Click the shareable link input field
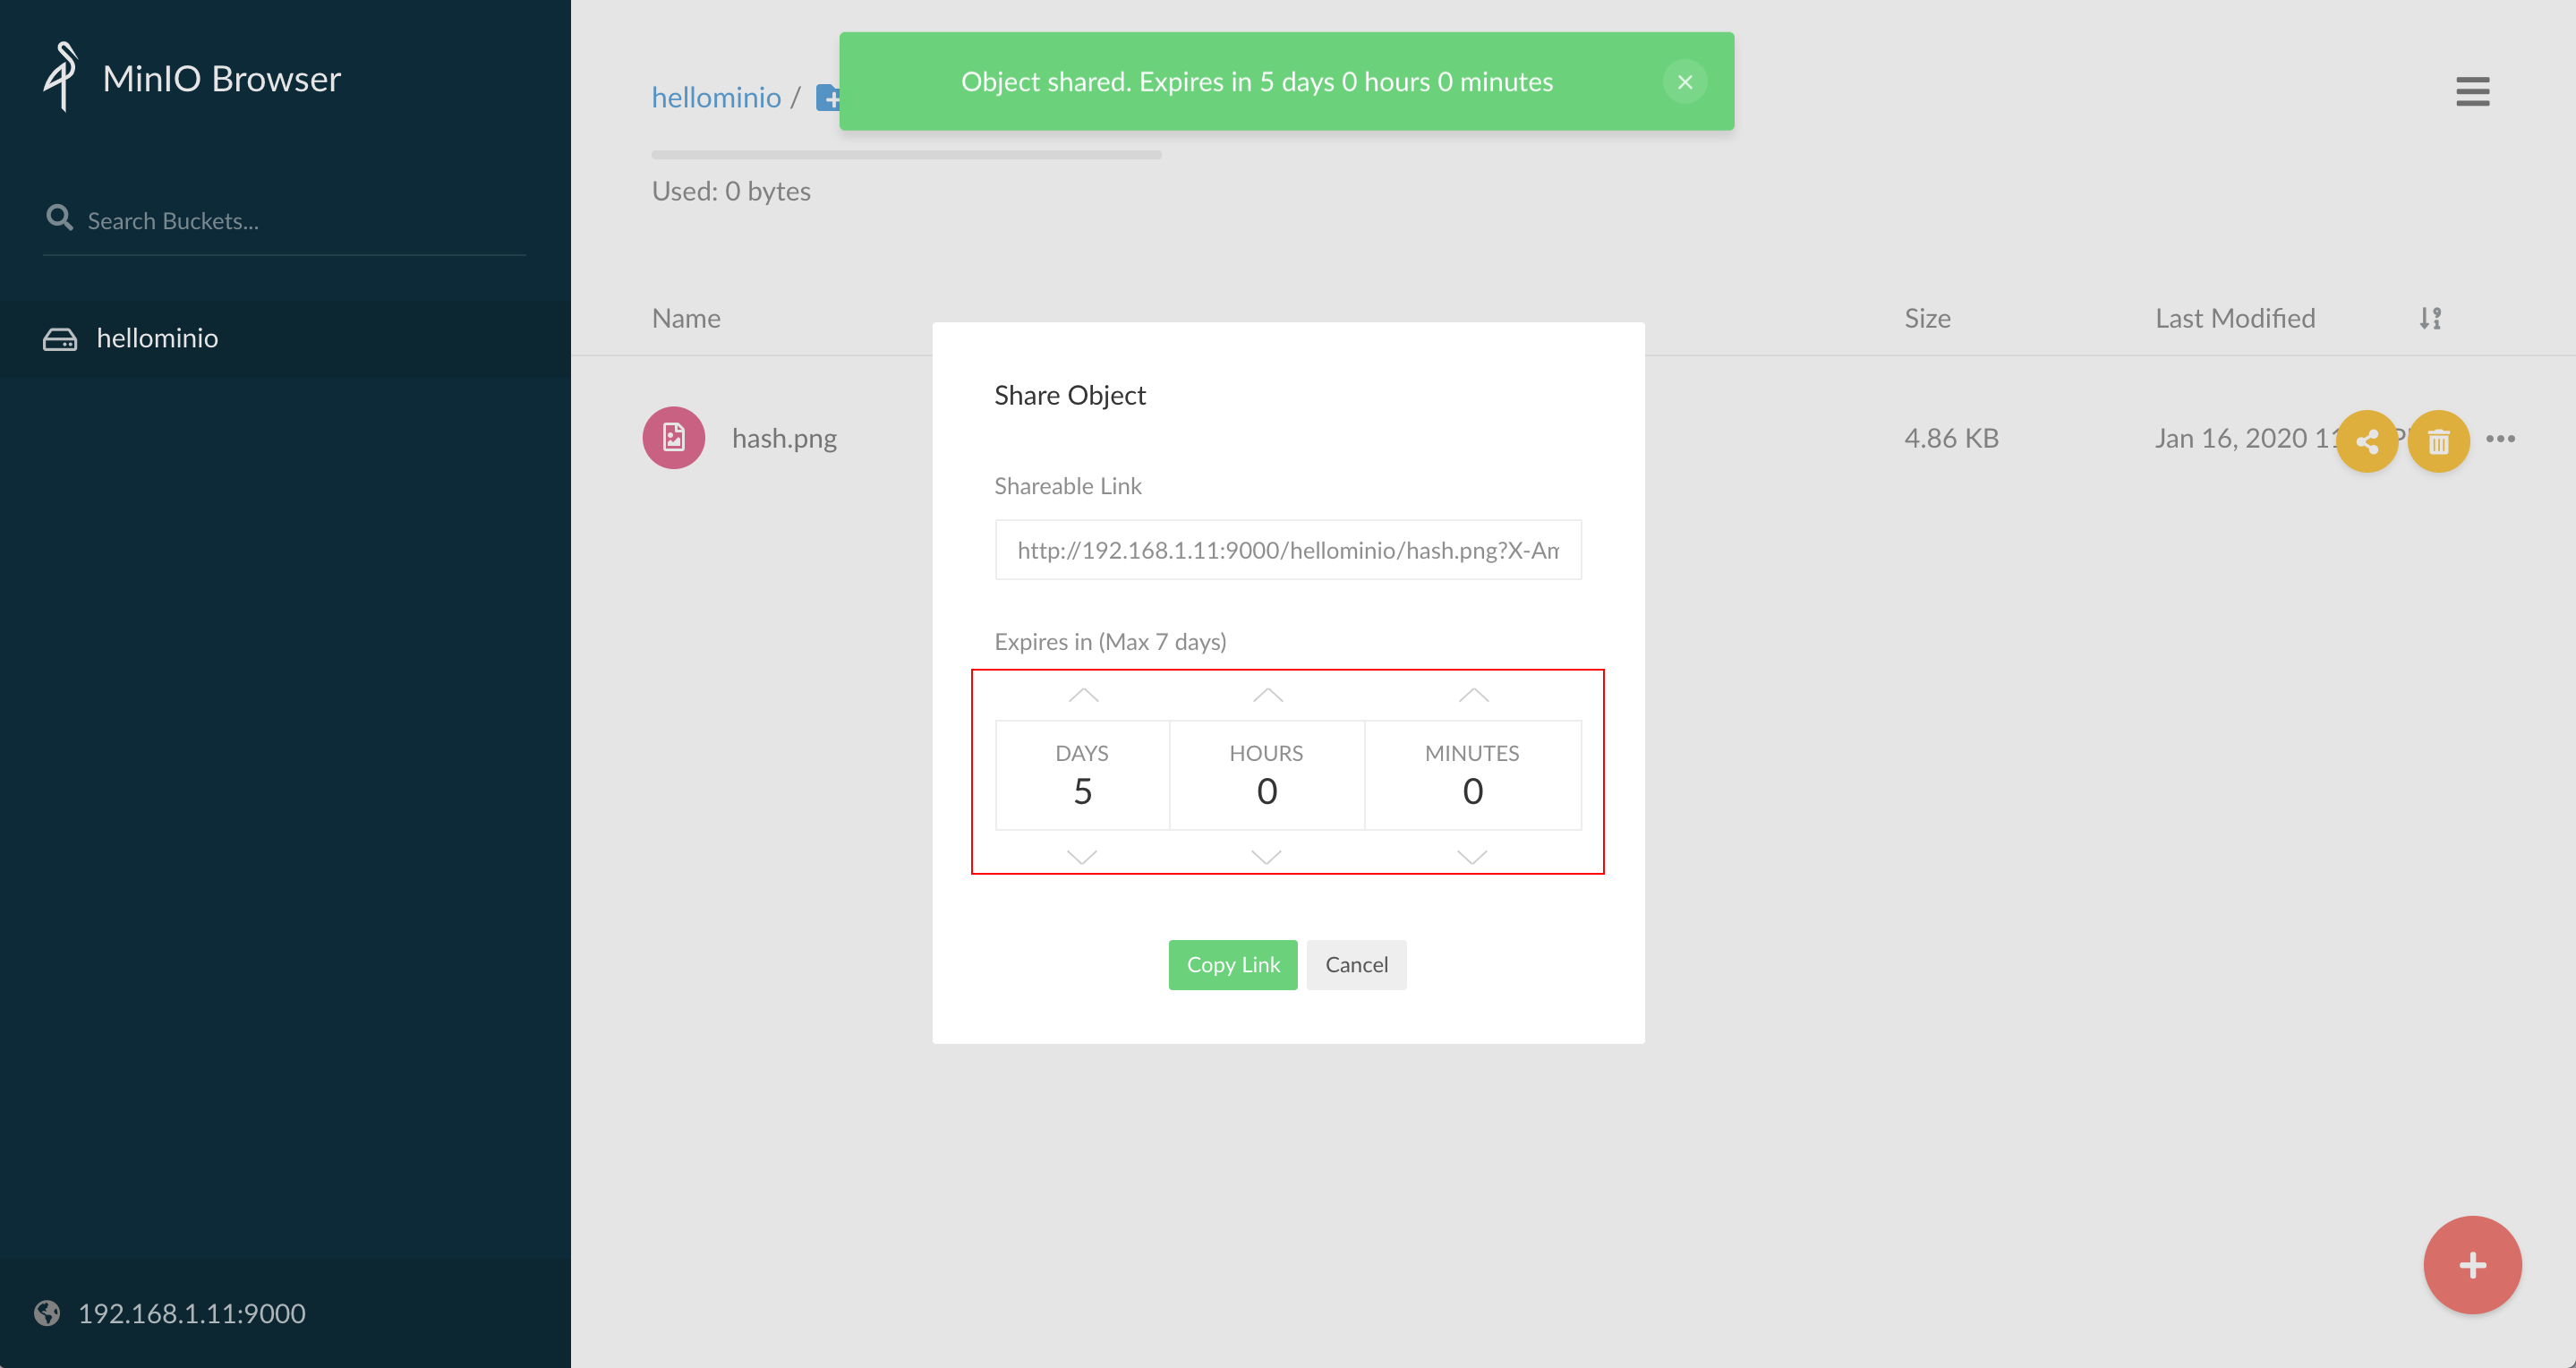Image resolution: width=2576 pixels, height=1368 pixels. pyautogui.click(x=1286, y=549)
